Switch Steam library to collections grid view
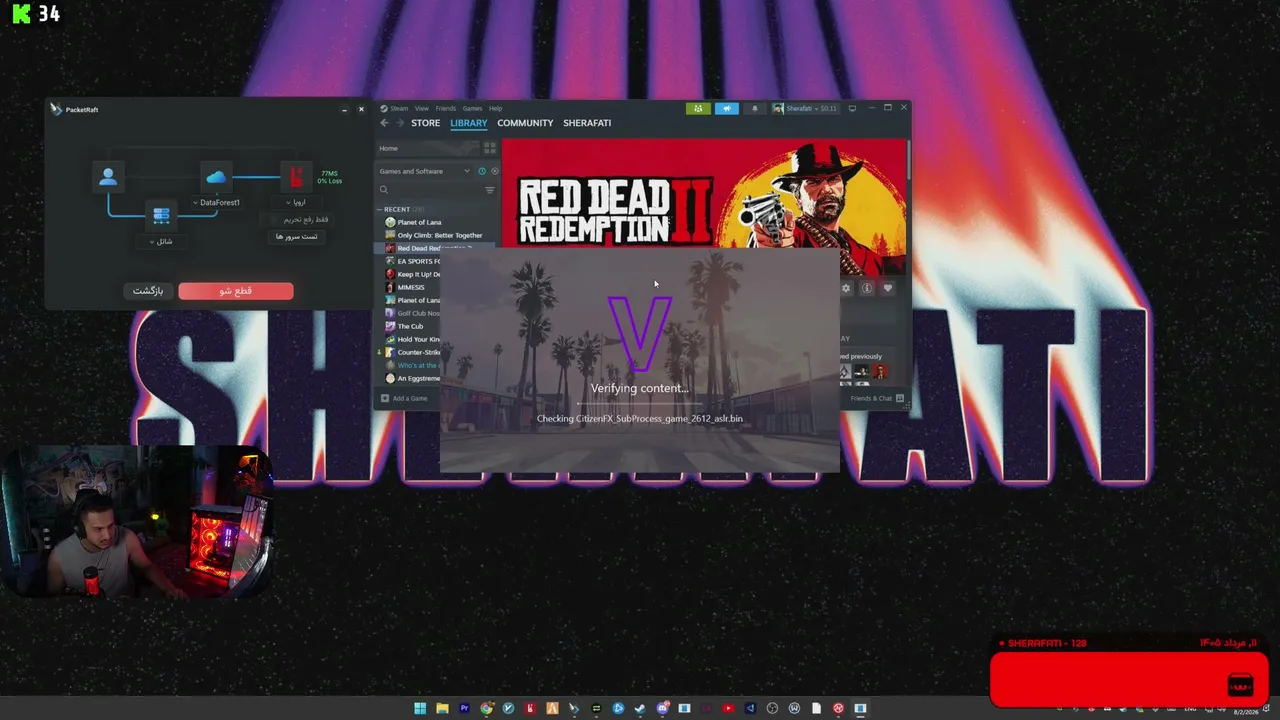 pos(489,148)
